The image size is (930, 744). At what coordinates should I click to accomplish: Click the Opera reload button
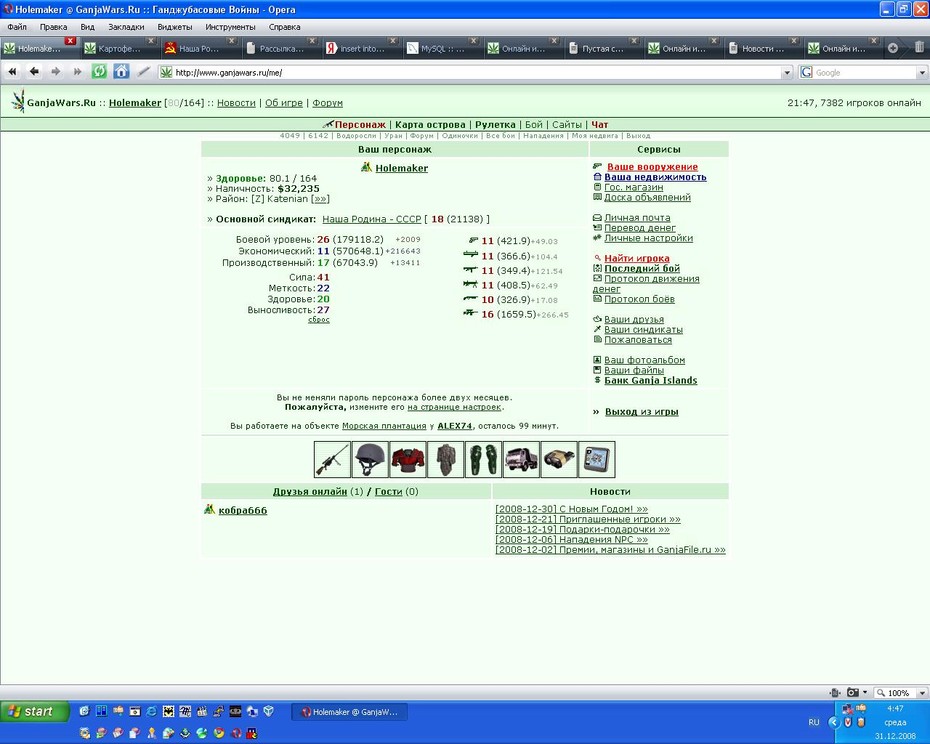click(x=99, y=72)
